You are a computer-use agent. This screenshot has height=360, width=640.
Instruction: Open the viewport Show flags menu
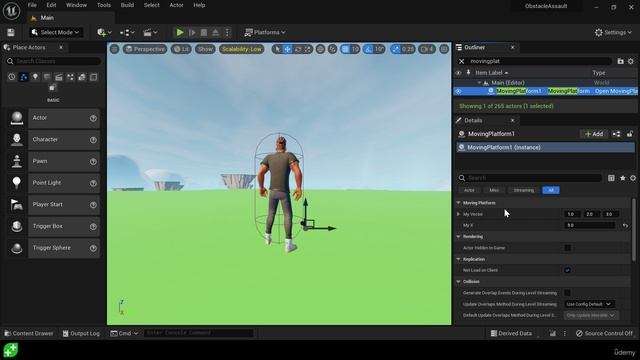pos(205,49)
